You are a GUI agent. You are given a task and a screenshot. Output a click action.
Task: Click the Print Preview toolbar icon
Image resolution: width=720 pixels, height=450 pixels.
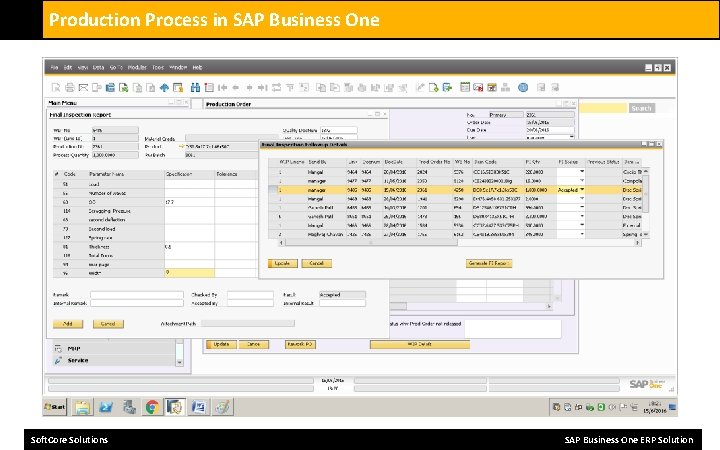pyautogui.click(x=56, y=87)
